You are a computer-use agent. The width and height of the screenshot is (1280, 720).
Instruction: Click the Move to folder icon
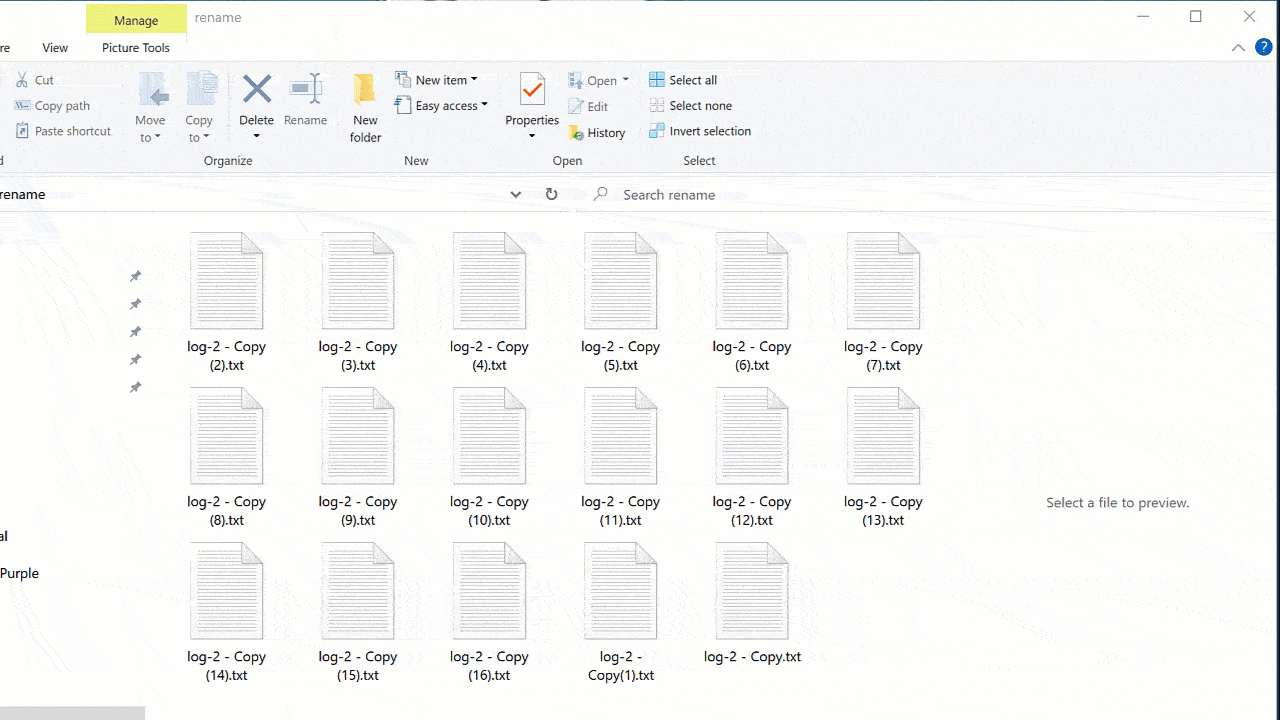pyautogui.click(x=153, y=90)
